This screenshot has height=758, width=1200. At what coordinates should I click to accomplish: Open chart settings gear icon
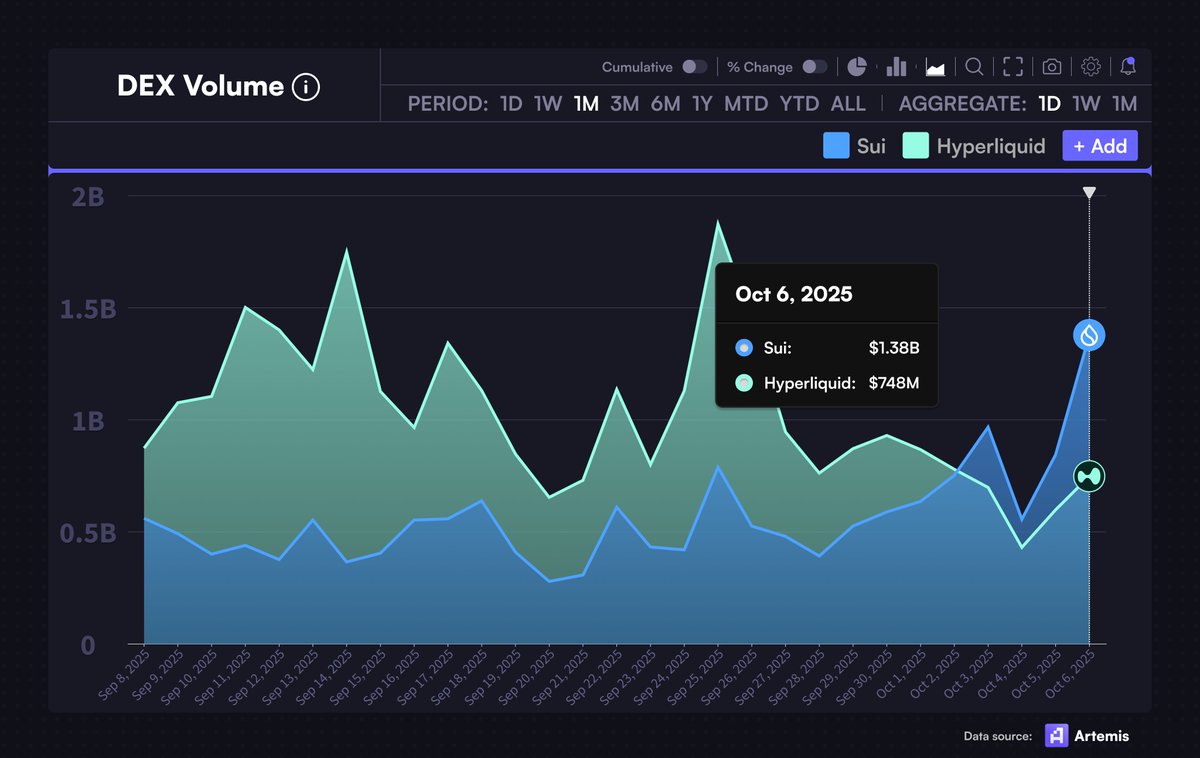tap(1091, 67)
